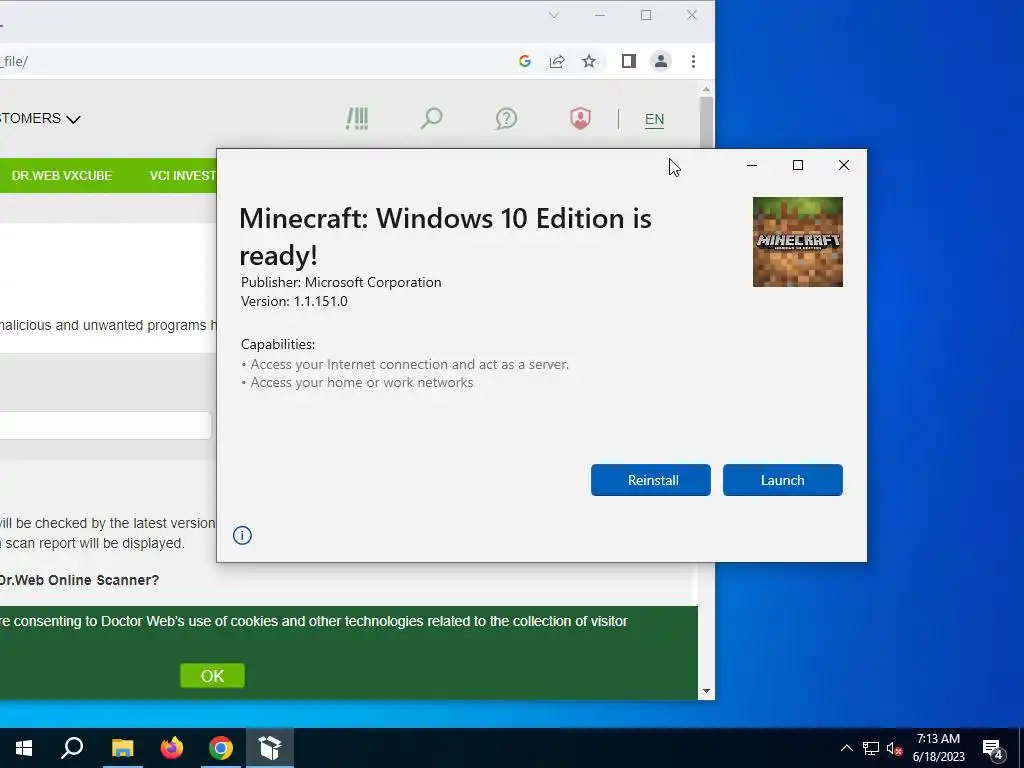Viewport: 1024px width, 768px height.
Task: Click 'Dr.Web Online Scanner?' heading text
Action: tap(79, 580)
